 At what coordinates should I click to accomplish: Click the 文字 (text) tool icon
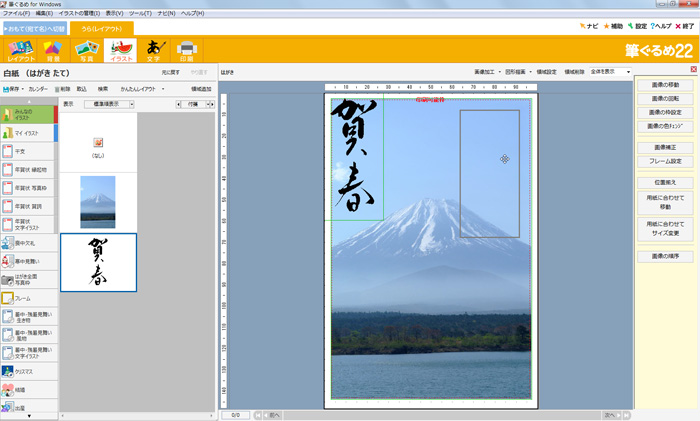pos(153,49)
